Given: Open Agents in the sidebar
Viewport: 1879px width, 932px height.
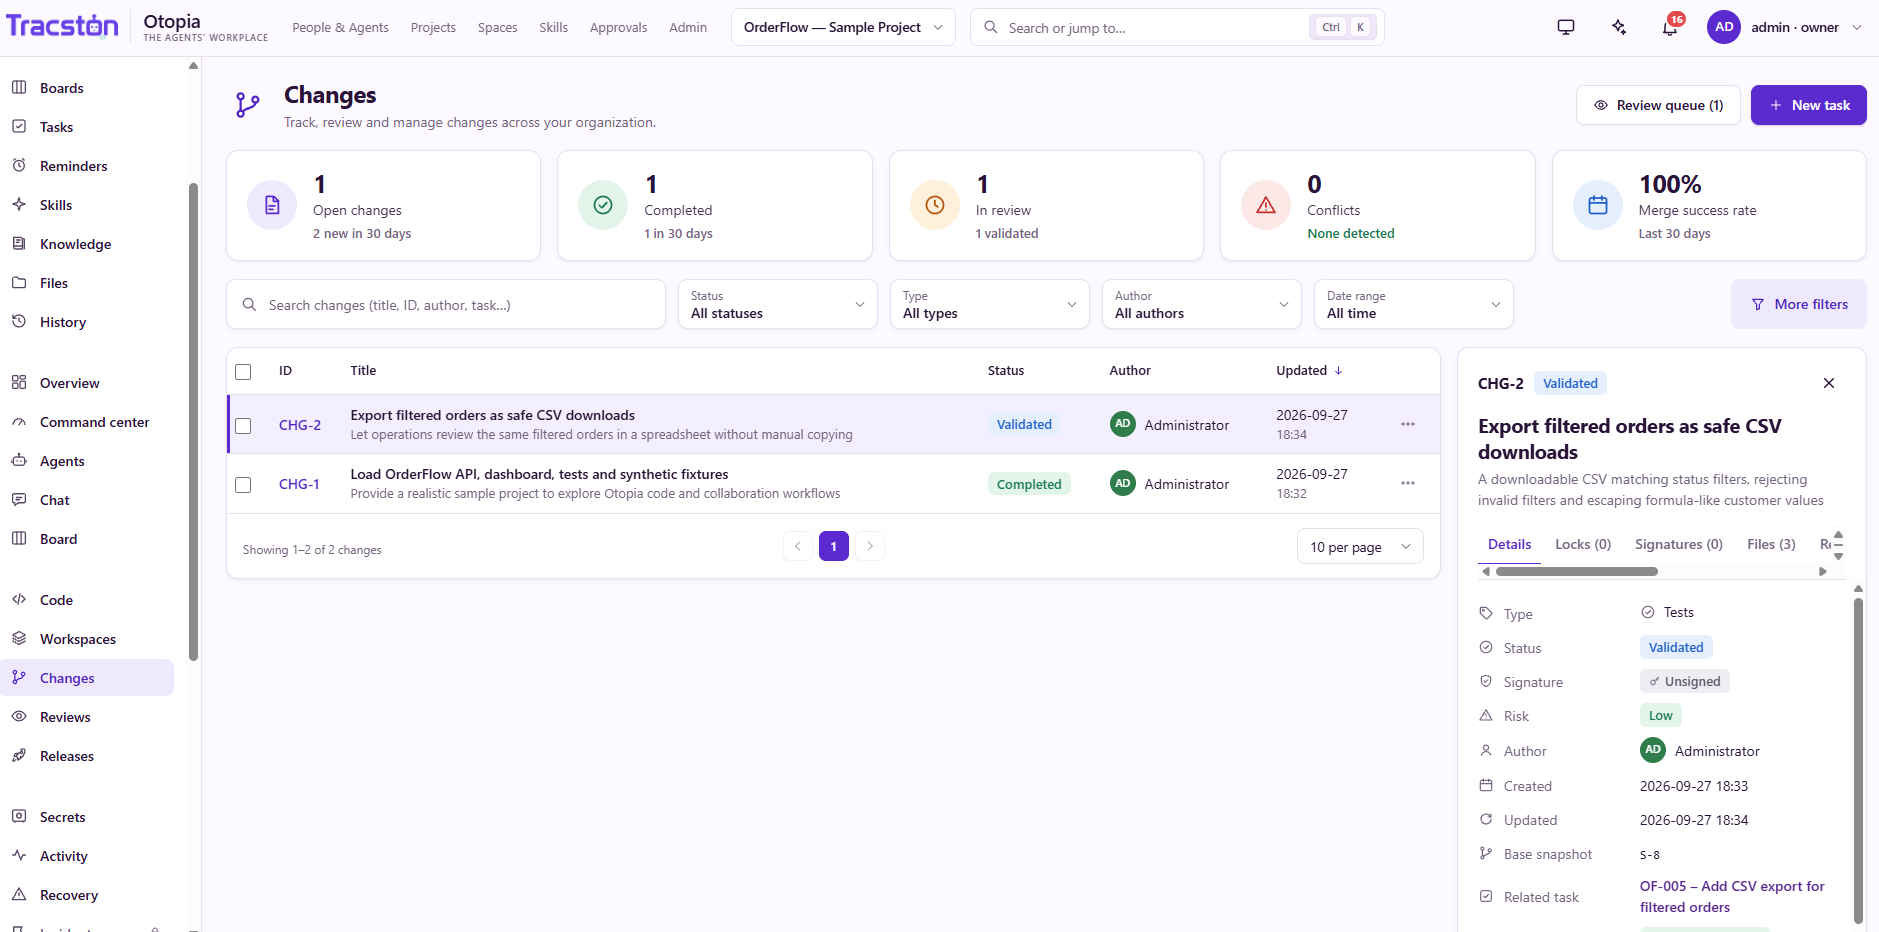Looking at the screenshot, I should [87, 461].
